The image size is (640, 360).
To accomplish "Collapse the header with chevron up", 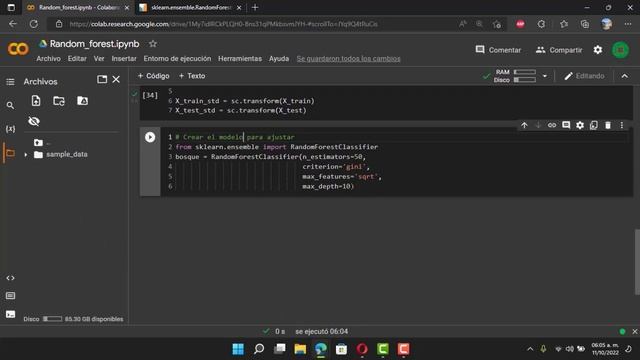I will coord(624,76).
